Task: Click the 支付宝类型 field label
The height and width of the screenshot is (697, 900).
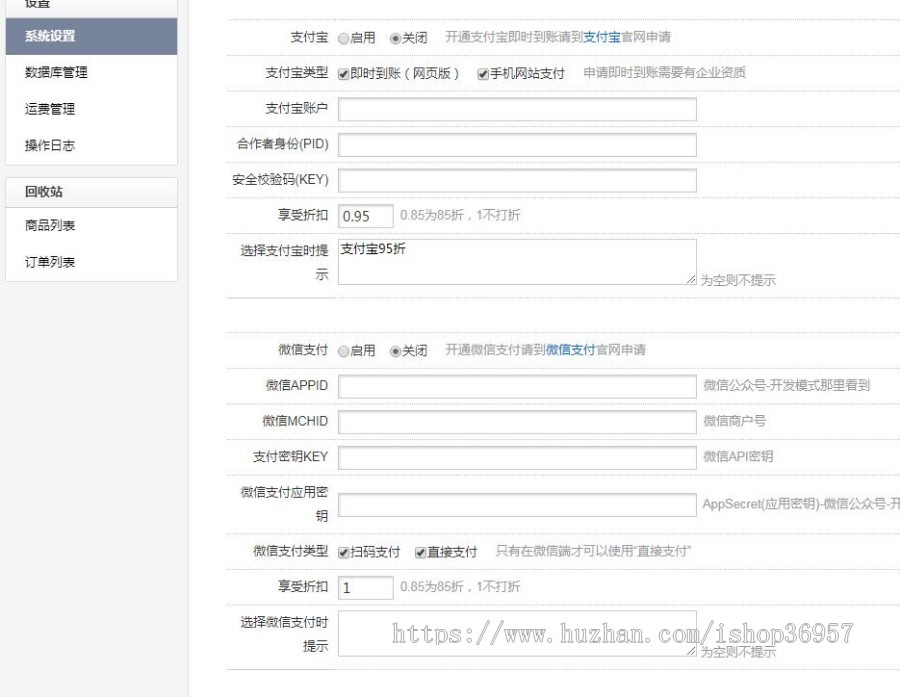Action: tap(297, 73)
